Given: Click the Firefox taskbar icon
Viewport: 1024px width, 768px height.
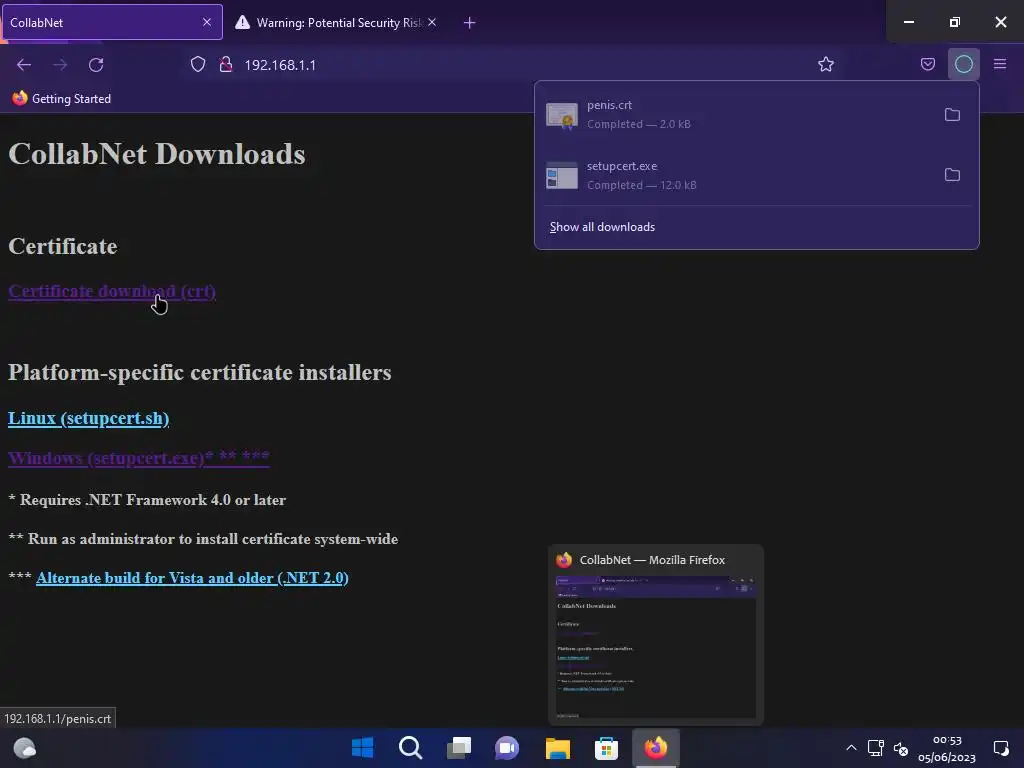Looking at the screenshot, I should [656, 748].
